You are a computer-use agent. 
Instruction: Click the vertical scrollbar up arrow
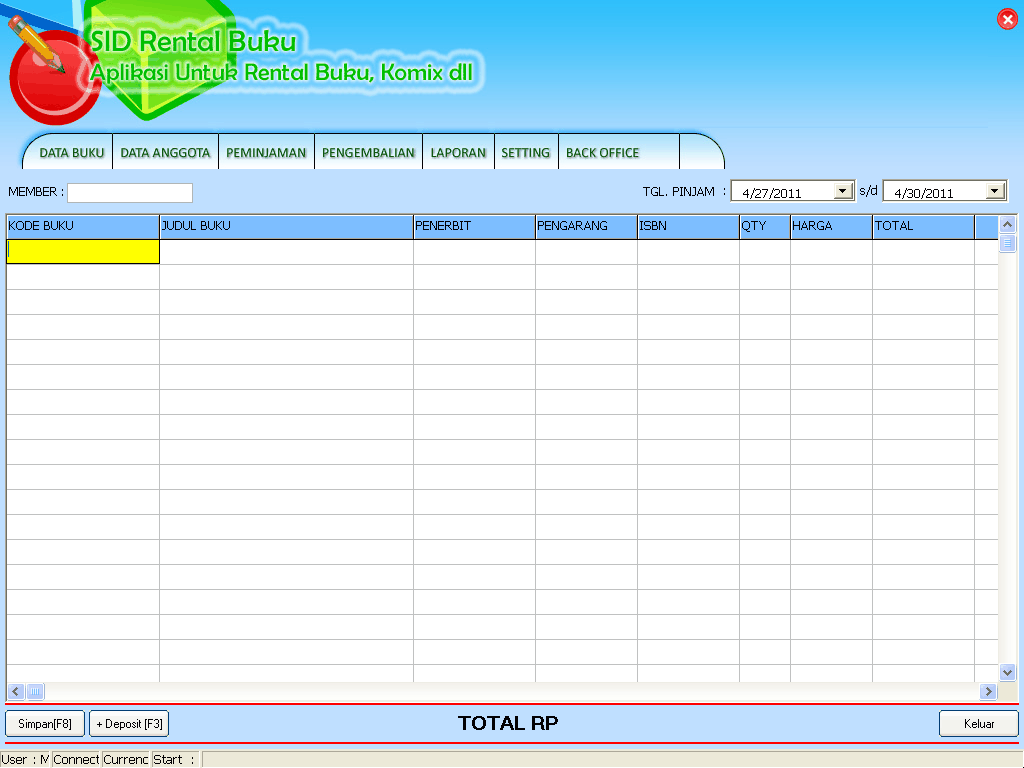pos(1007,225)
